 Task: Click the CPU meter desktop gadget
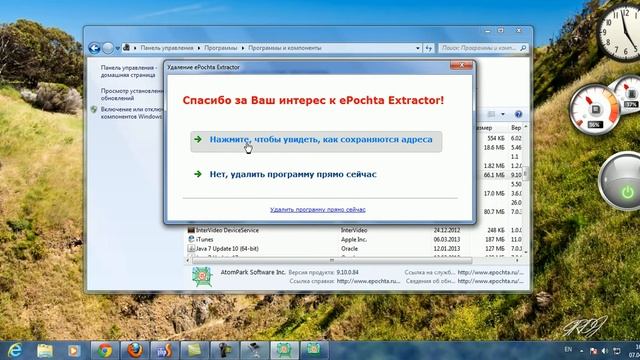(x=594, y=109)
